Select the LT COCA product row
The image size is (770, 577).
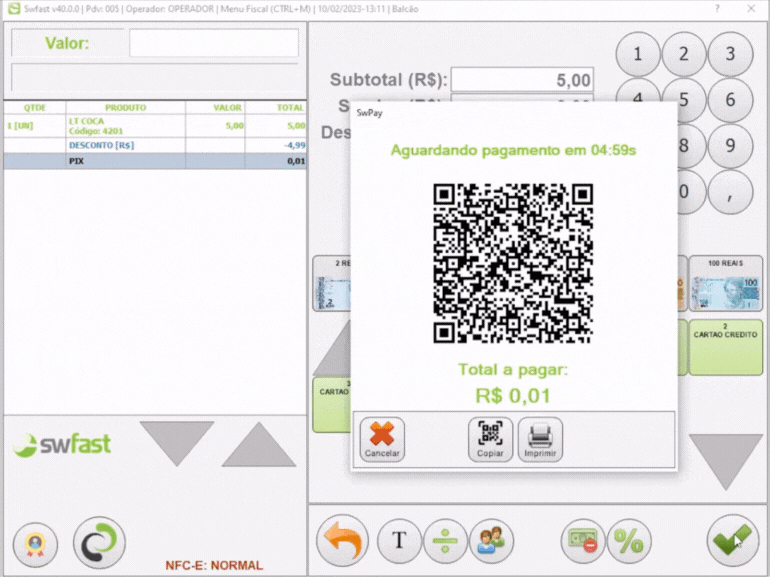click(x=155, y=126)
